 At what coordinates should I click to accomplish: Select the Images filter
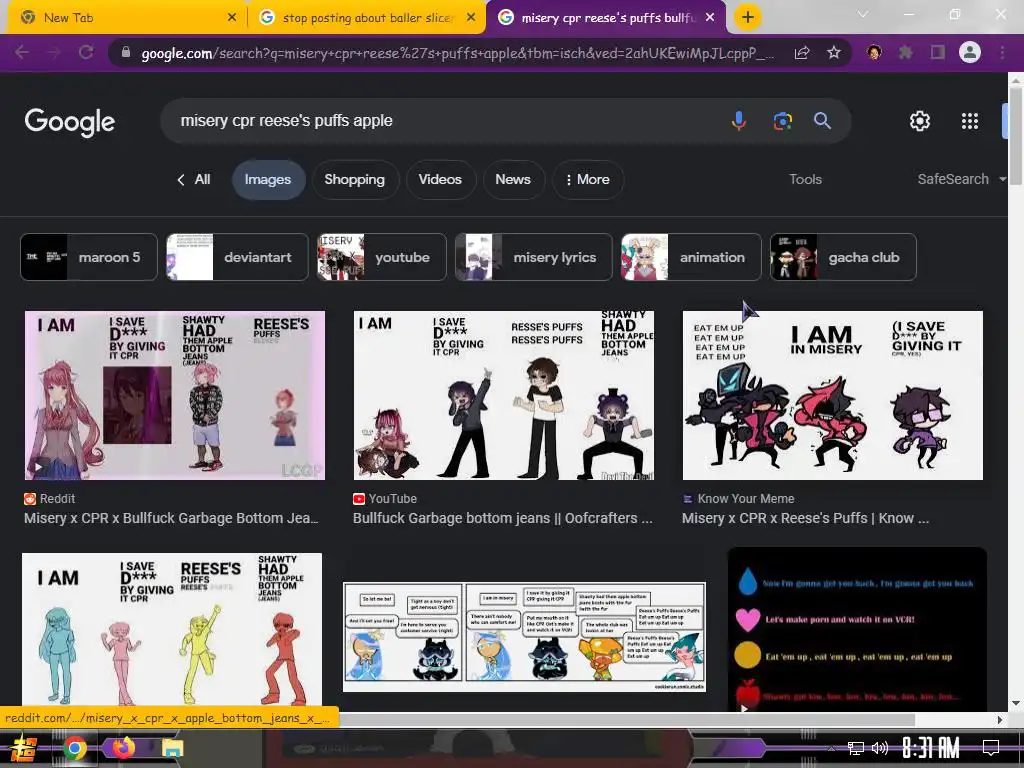pyautogui.click(x=268, y=180)
